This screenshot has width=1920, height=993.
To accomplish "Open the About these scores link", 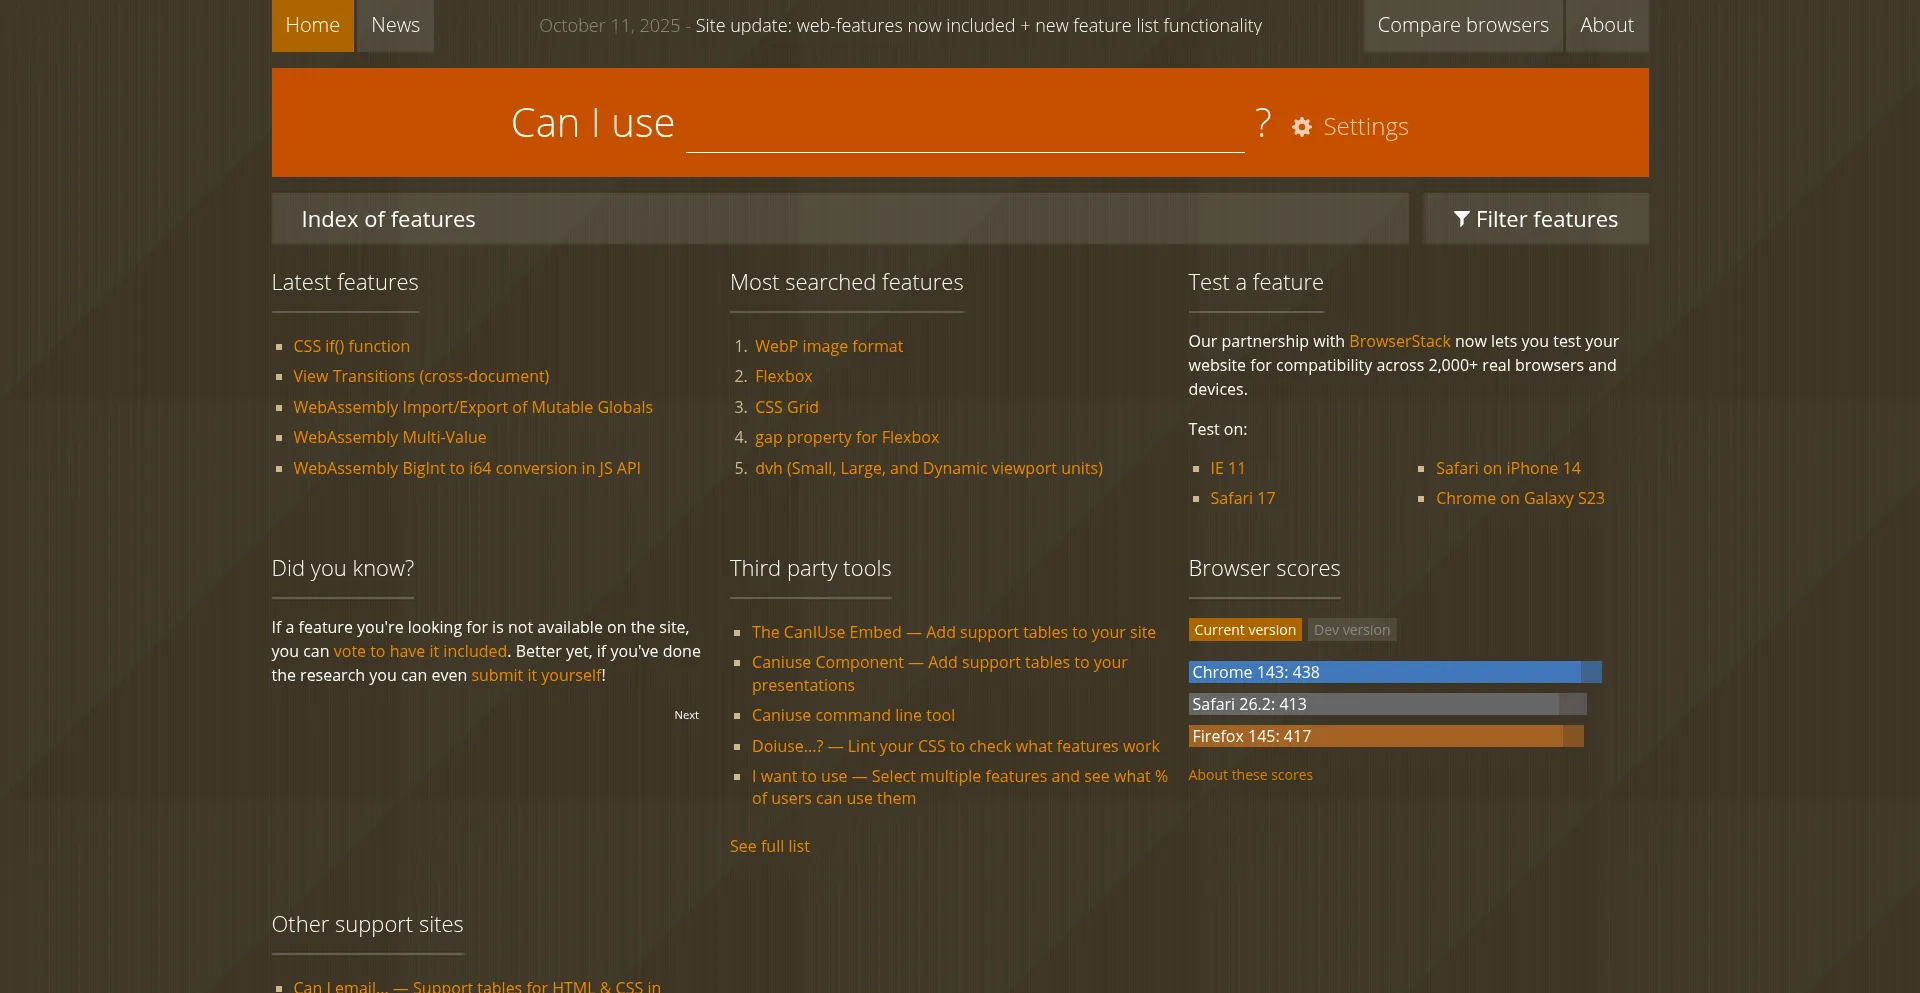I will point(1250,775).
